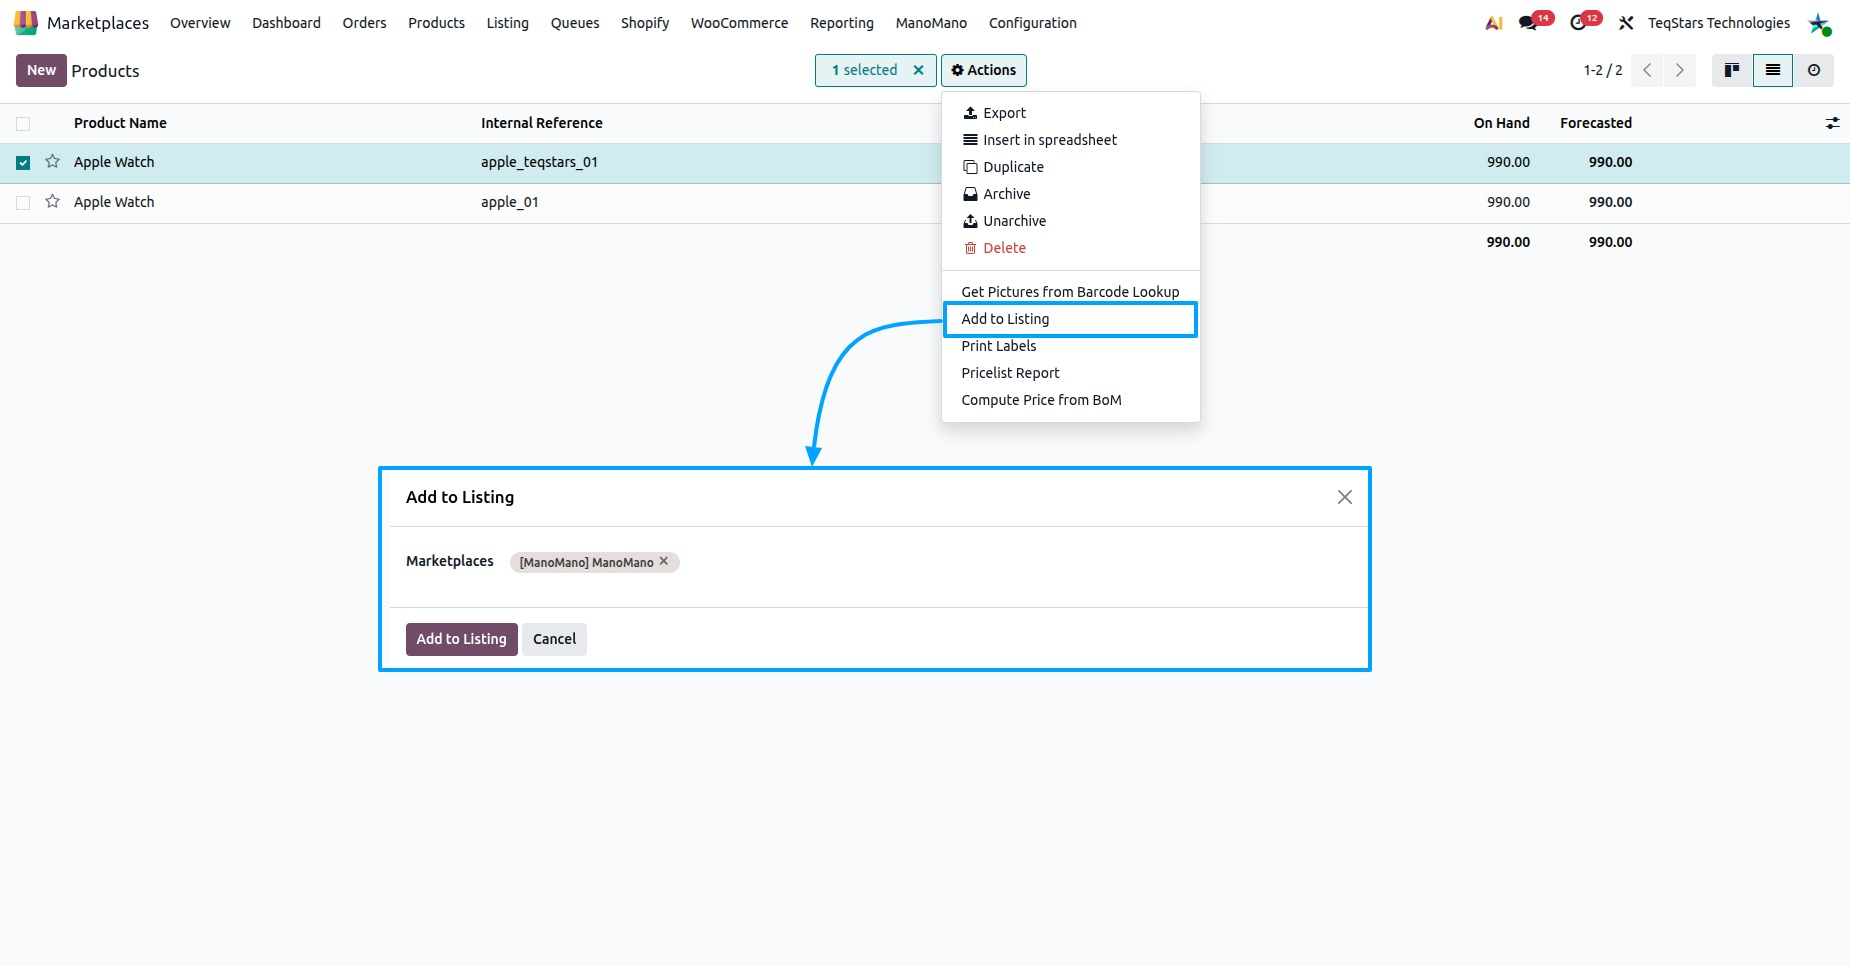Open the Actions dropdown

(984, 70)
